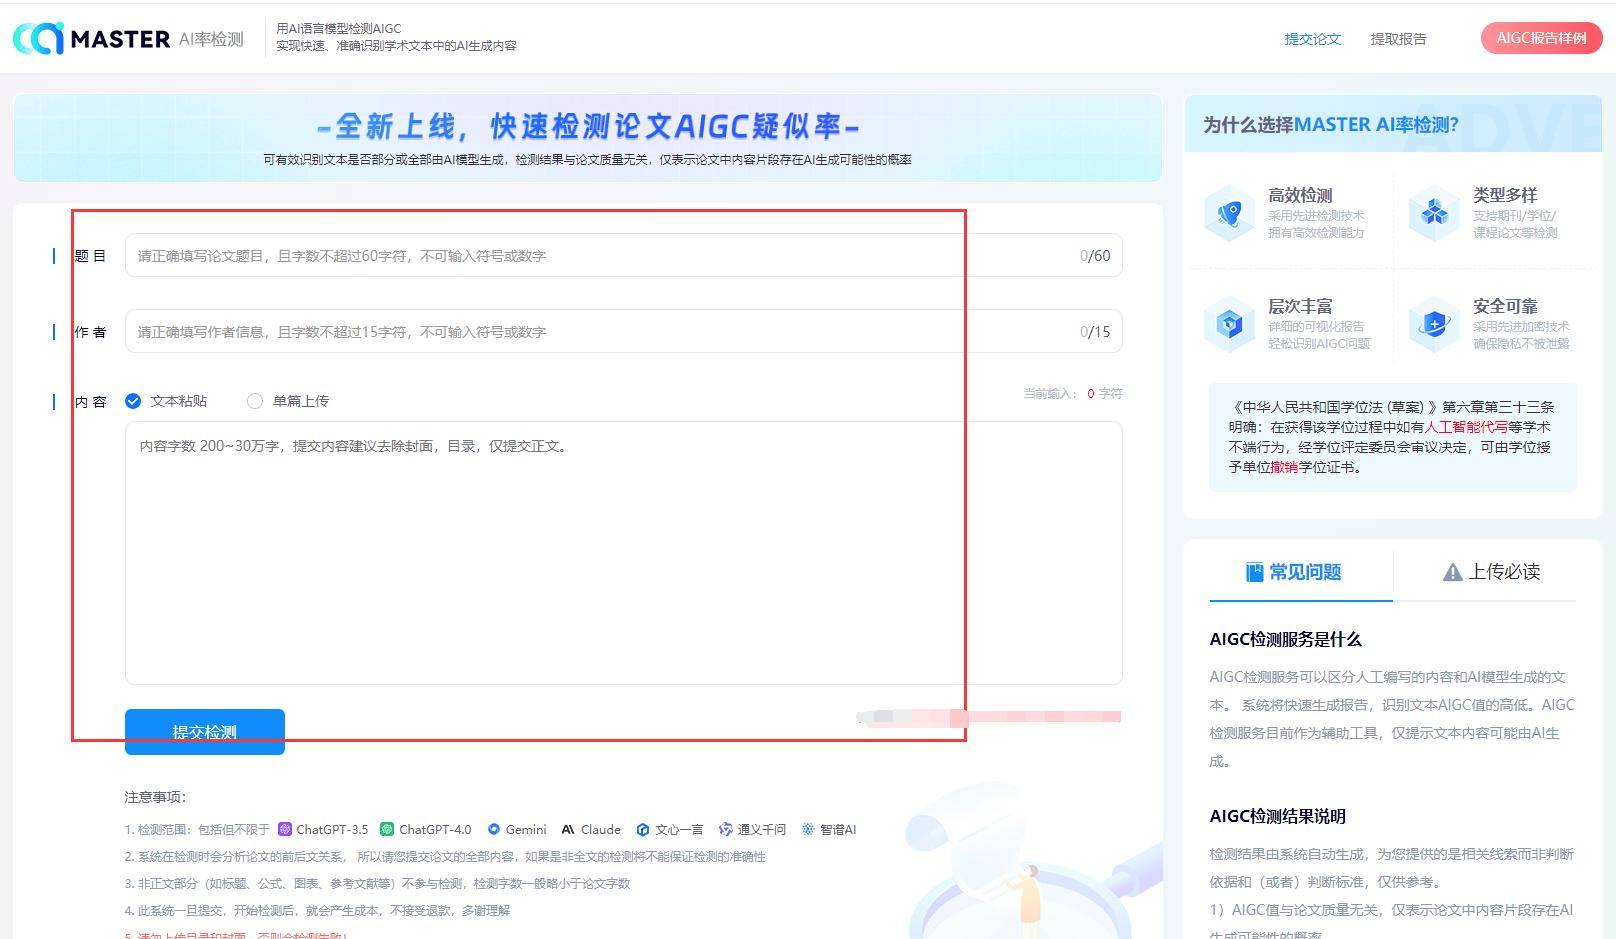Click the 注意事项 label
The image size is (1616, 939).
tap(156, 797)
